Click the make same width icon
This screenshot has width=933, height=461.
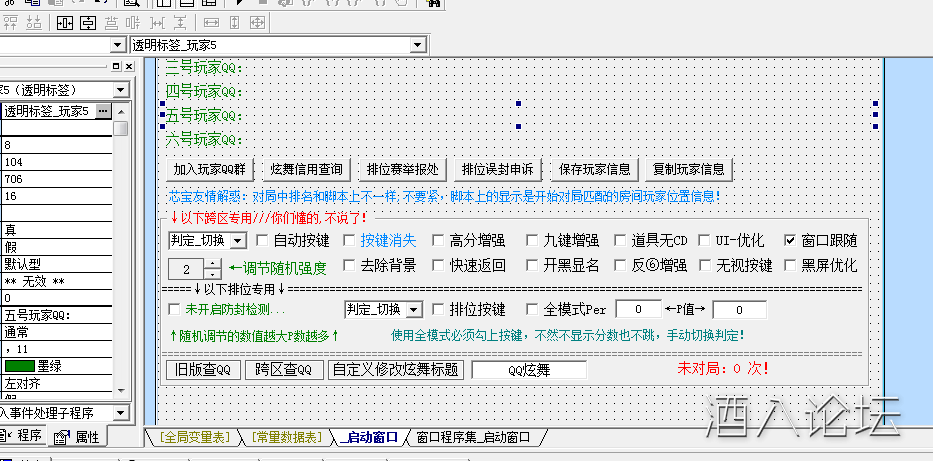pos(211,21)
